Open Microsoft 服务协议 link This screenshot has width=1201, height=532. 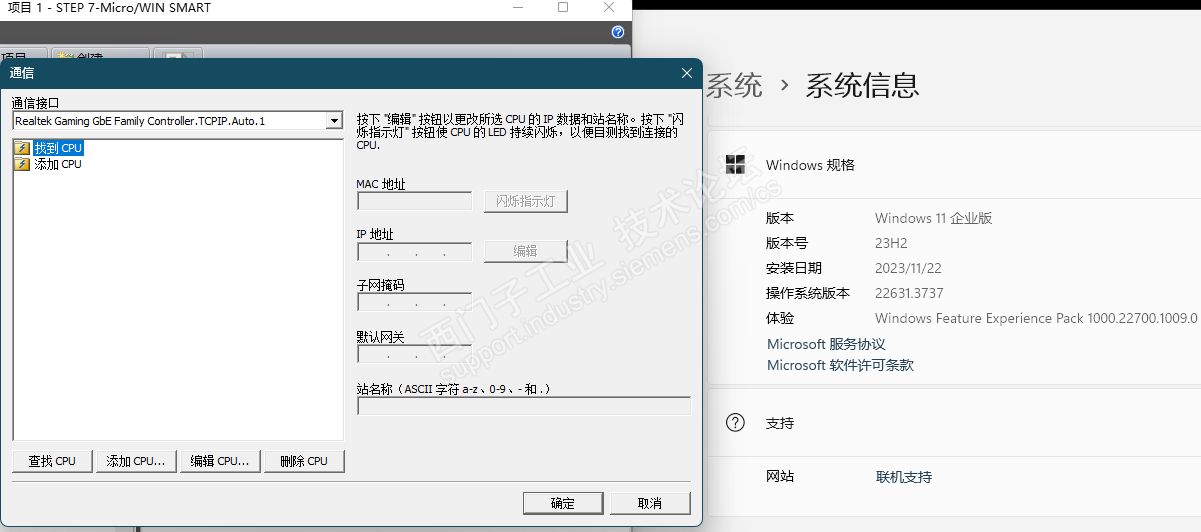pyautogui.click(x=826, y=344)
